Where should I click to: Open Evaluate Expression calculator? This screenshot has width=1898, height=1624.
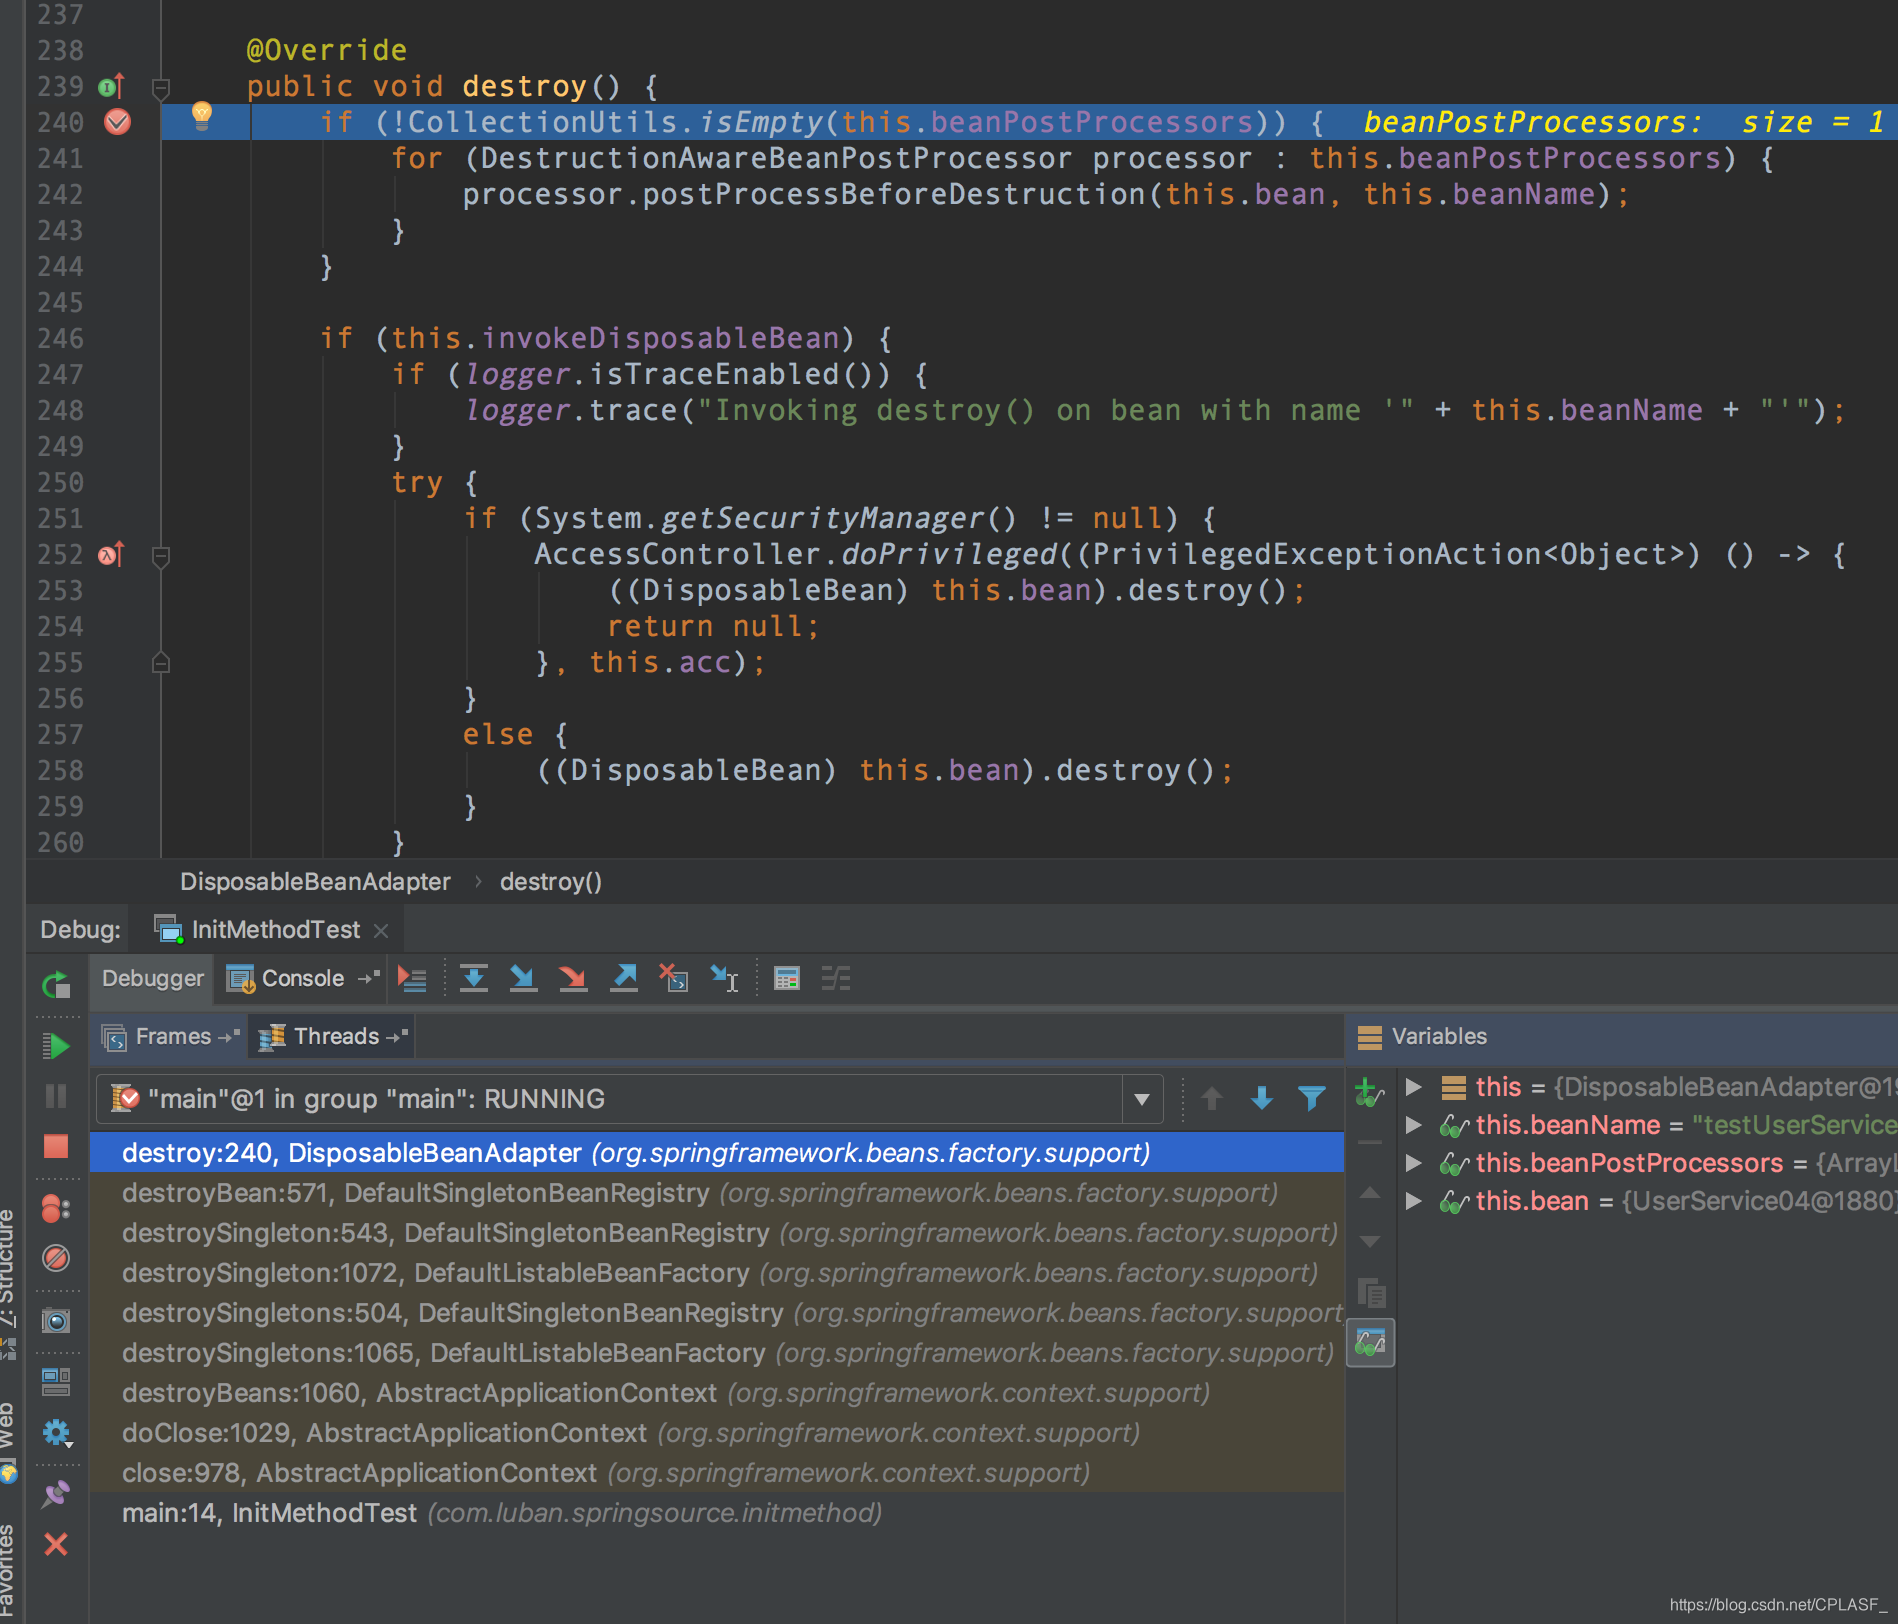(787, 978)
